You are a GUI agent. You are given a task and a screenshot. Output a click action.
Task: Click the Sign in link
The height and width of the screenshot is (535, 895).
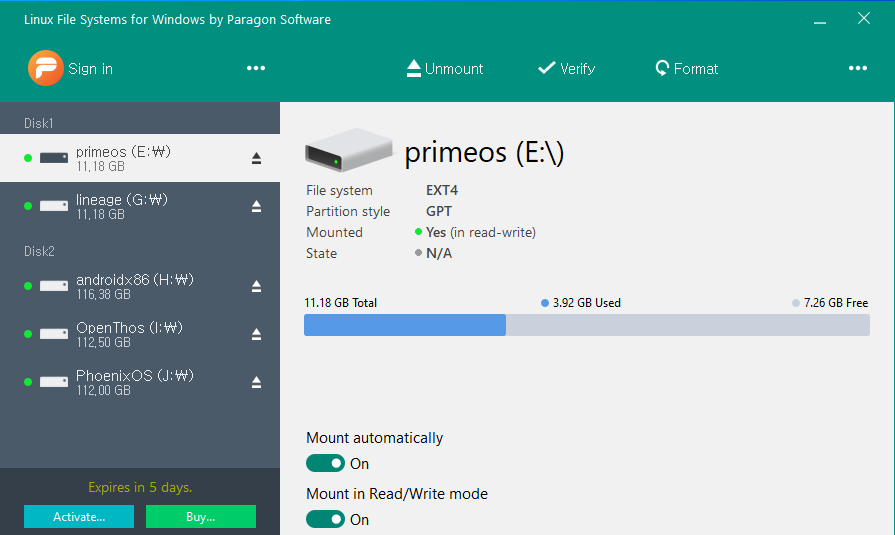point(90,69)
